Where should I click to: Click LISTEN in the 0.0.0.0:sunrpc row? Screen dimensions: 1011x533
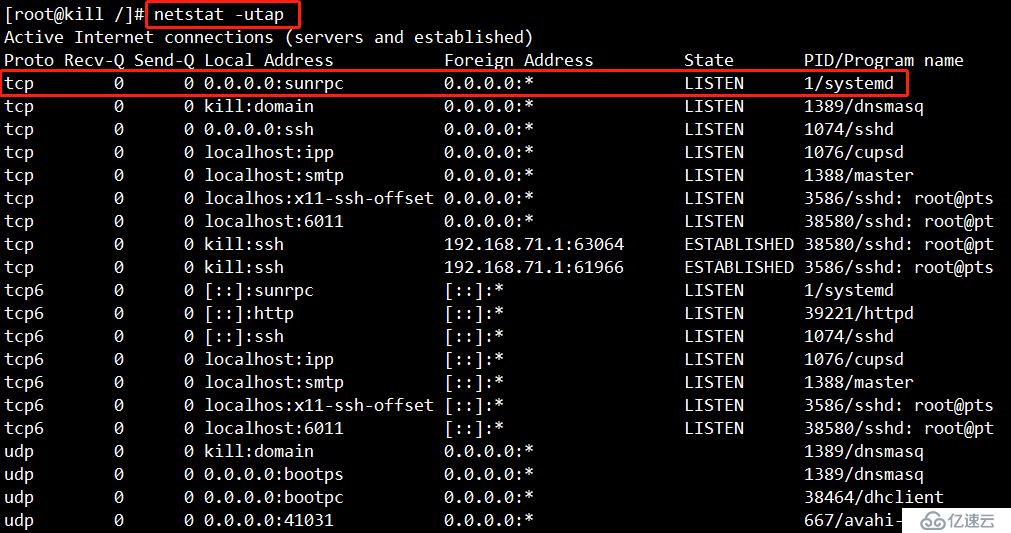coord(714,84)
